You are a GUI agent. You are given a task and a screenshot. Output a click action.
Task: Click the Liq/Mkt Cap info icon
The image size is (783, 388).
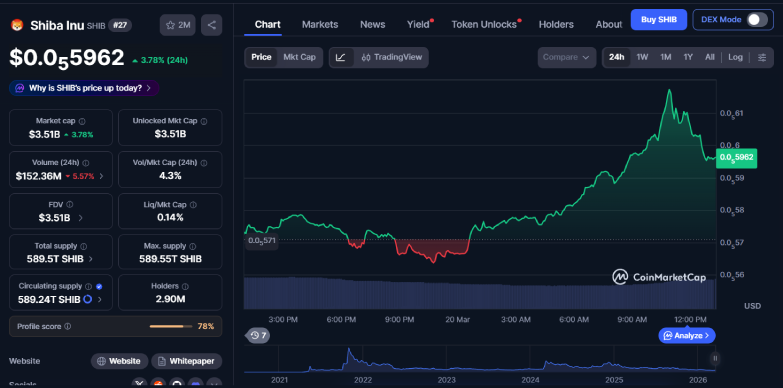coord(193,205)
